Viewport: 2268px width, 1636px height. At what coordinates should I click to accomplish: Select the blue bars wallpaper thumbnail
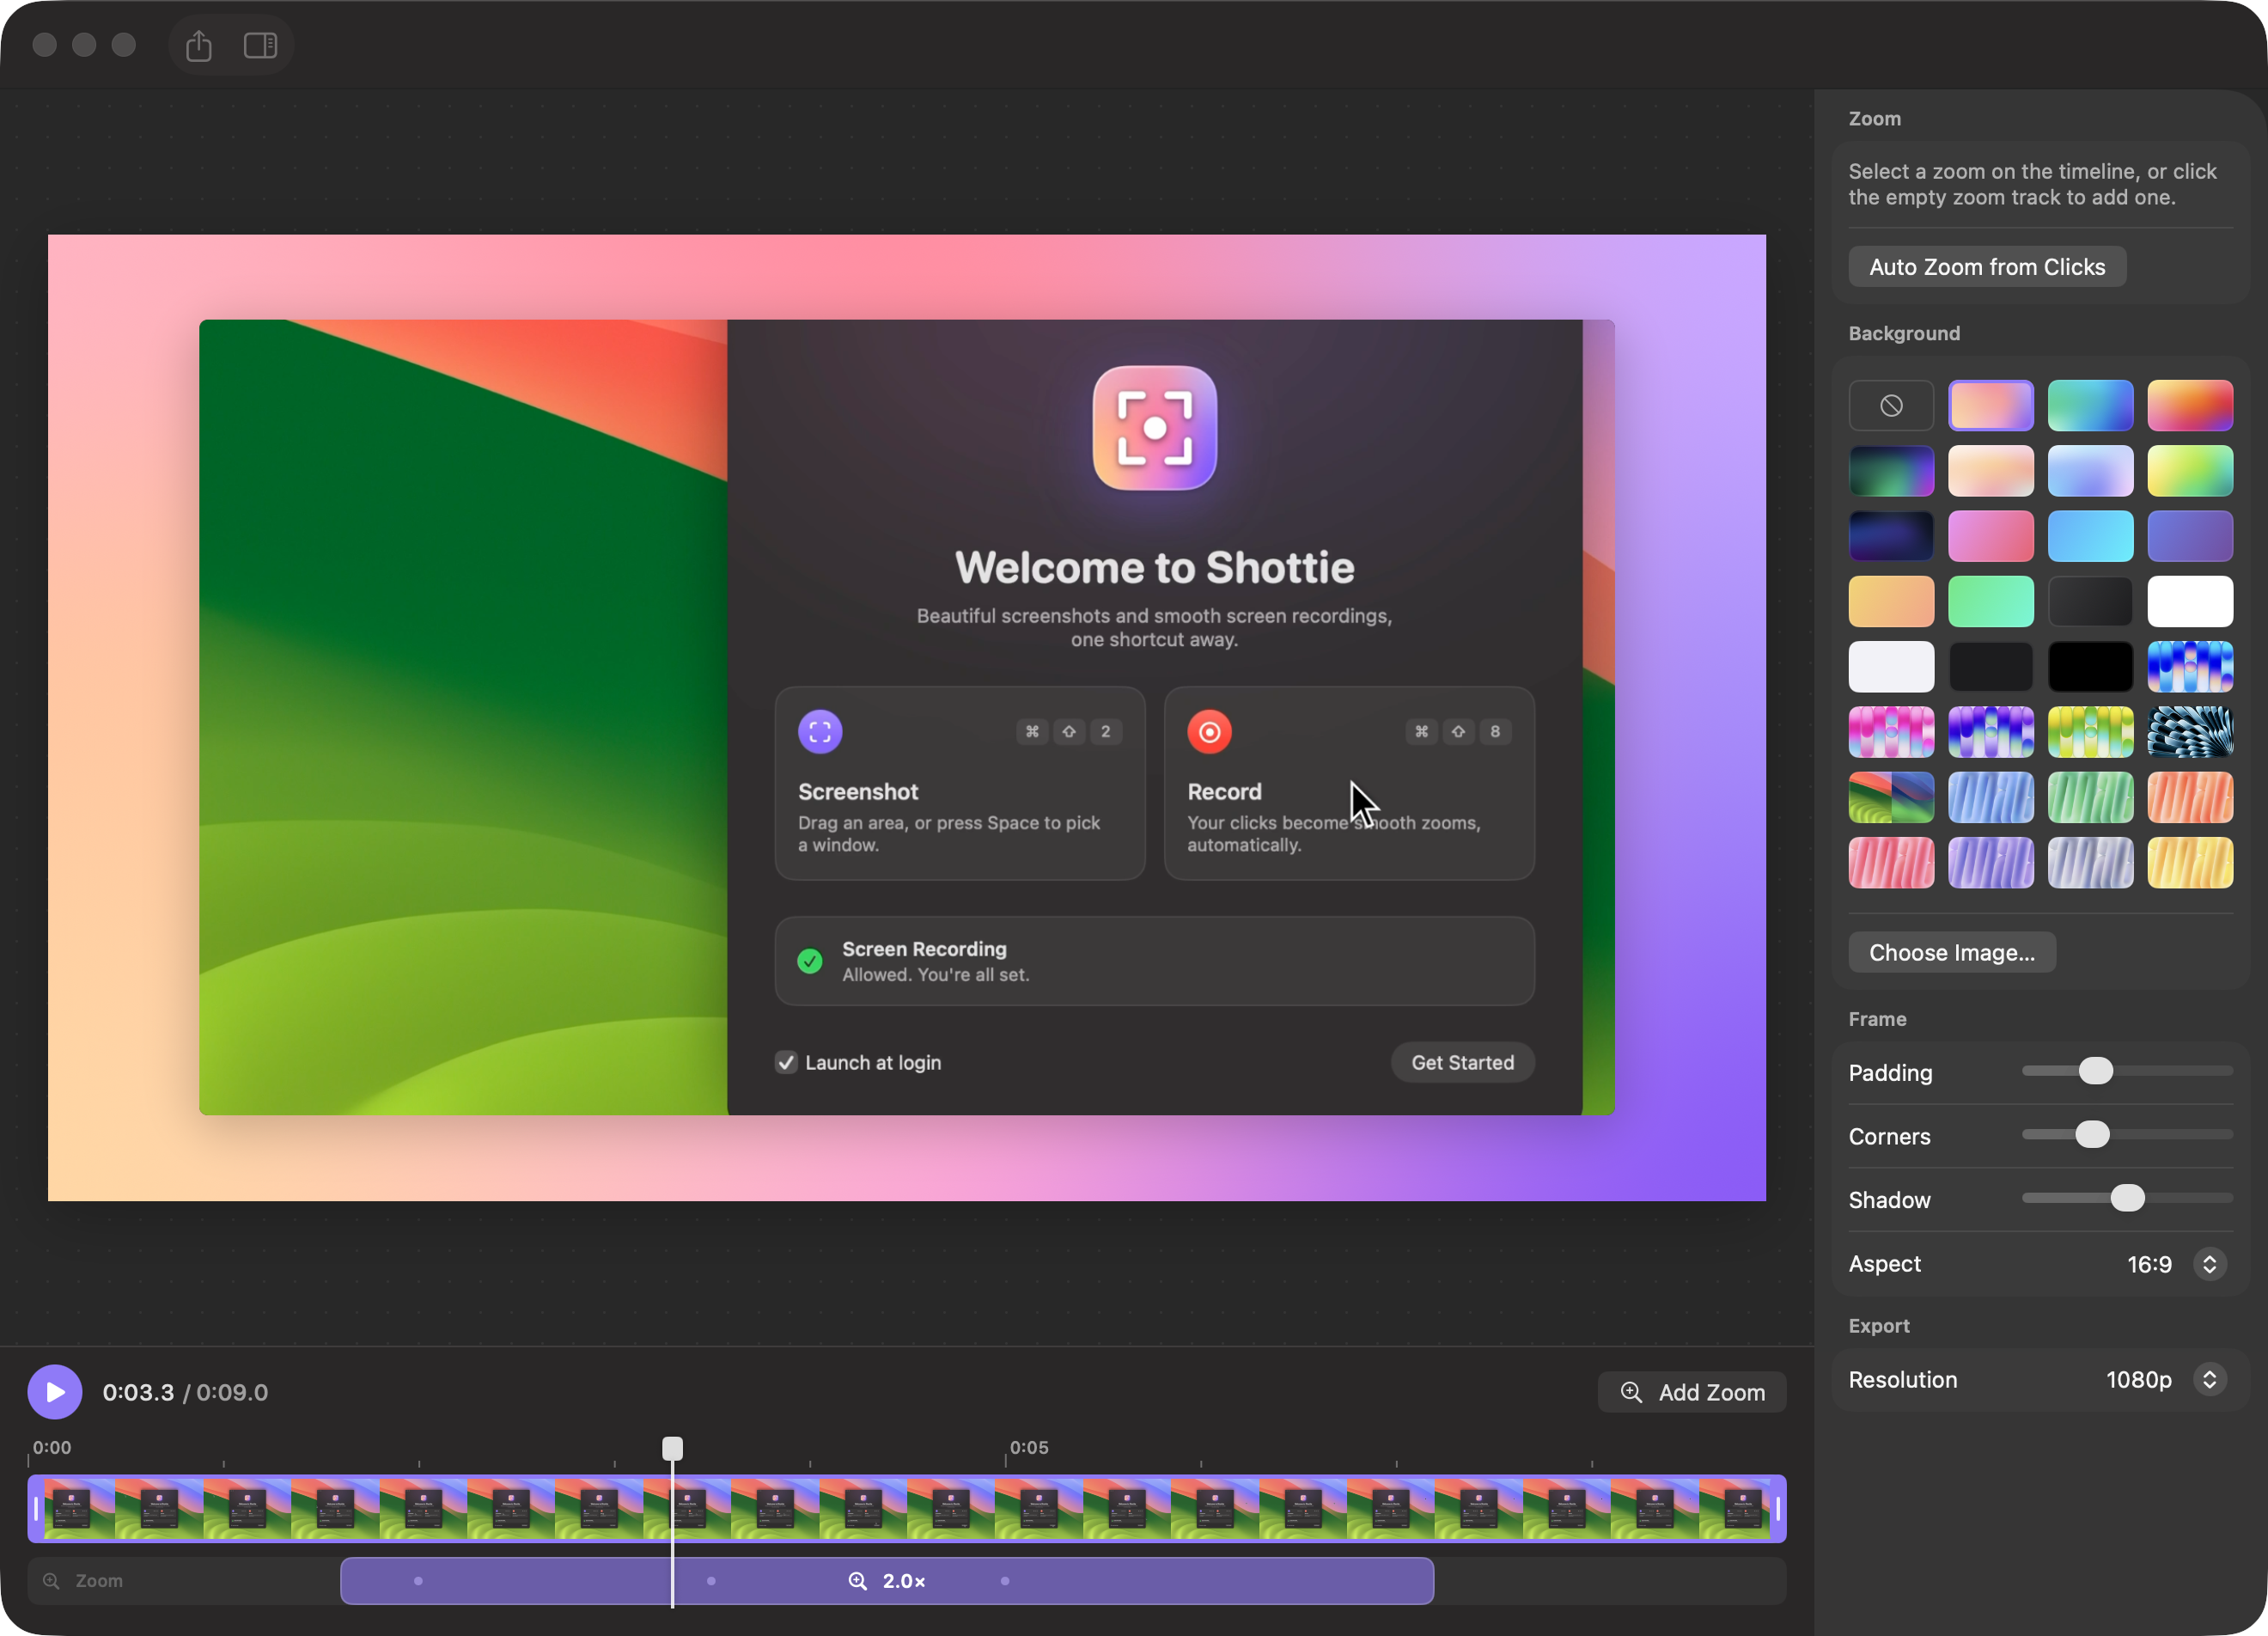[2190, 667]
